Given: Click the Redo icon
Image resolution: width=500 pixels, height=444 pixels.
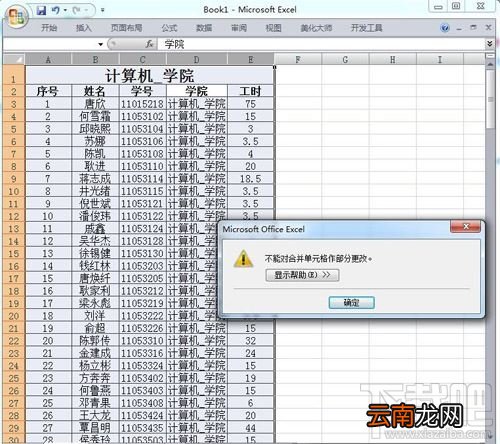Looking at the screenshot, I should (x=77, y=10).
